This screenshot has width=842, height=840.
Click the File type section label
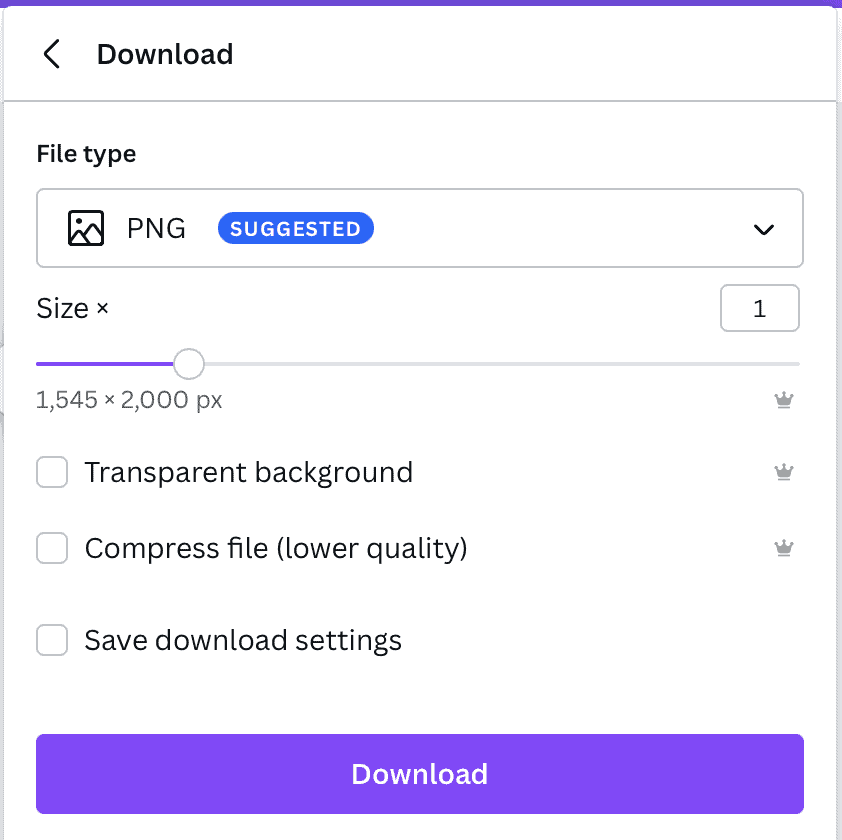pyautogui.click(x=86, y=154)
